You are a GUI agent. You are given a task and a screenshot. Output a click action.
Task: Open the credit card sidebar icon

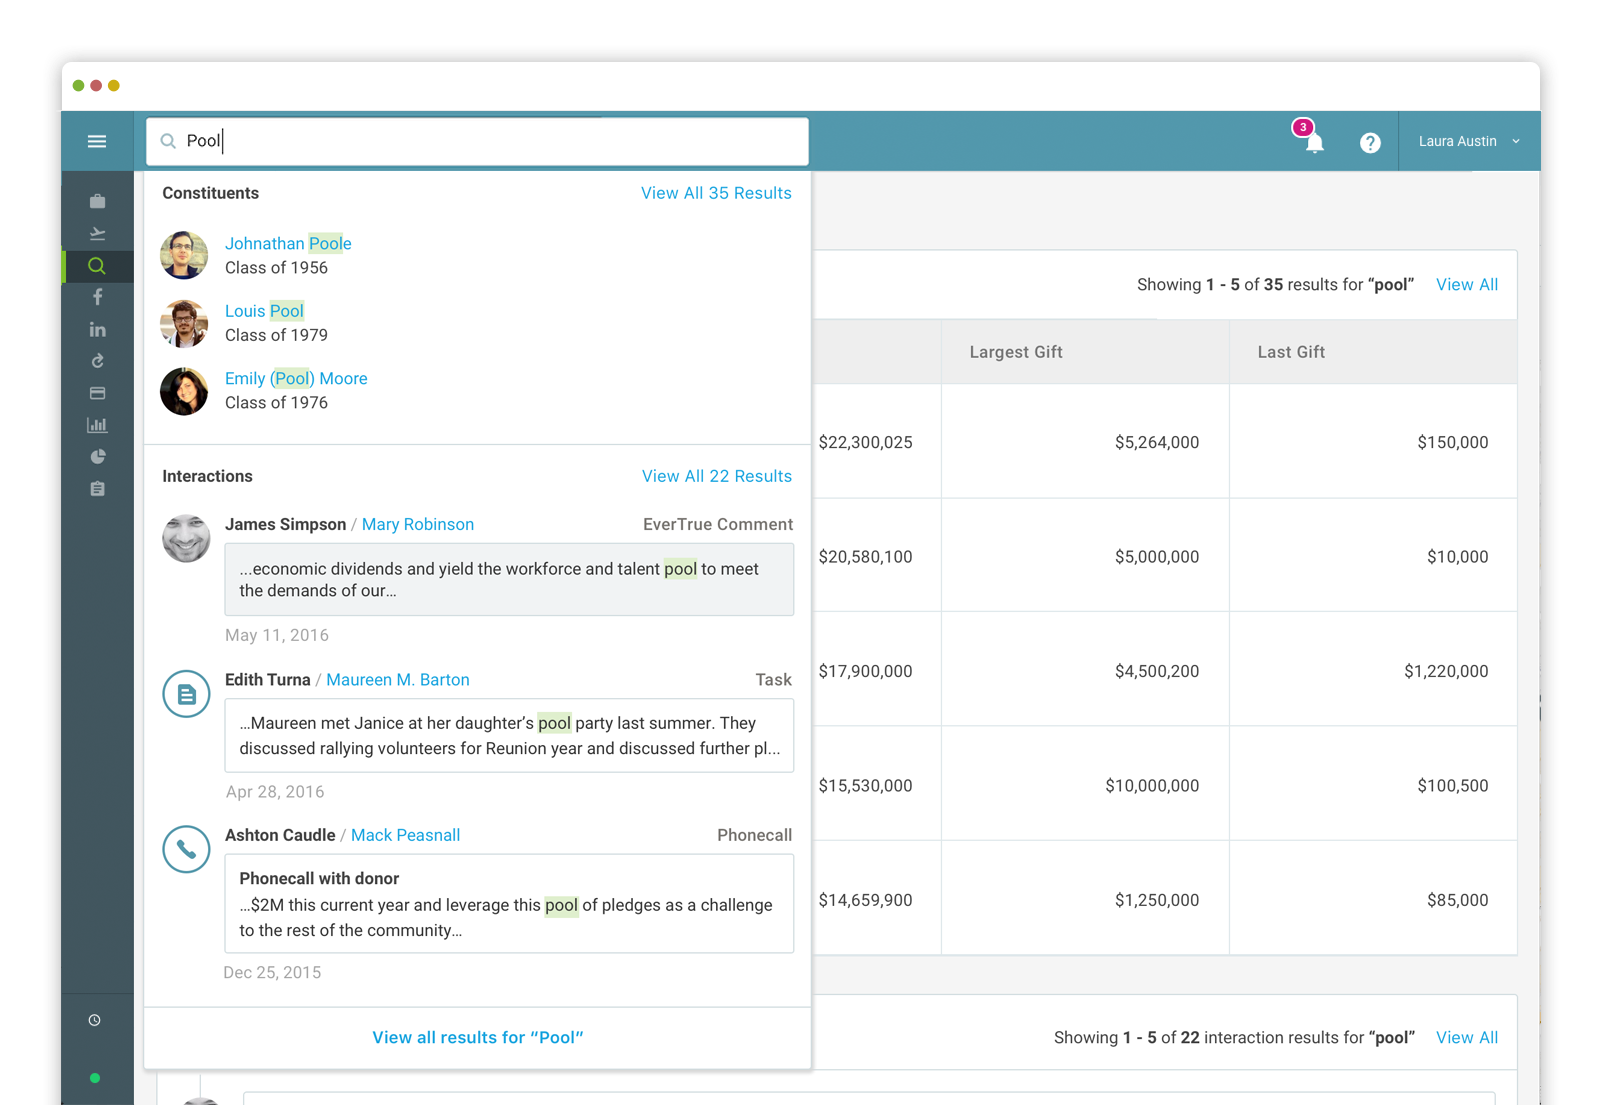pos(97,393)
